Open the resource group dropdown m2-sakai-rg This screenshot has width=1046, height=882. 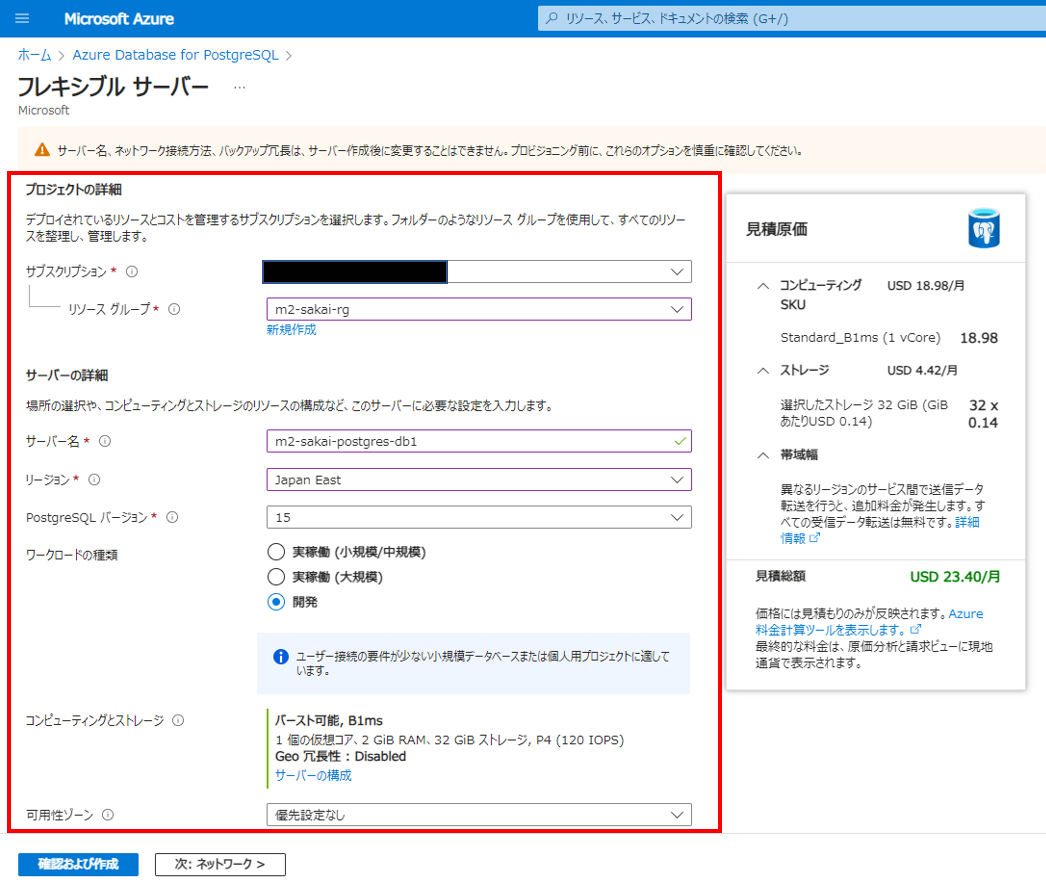[x=479, y=310]
